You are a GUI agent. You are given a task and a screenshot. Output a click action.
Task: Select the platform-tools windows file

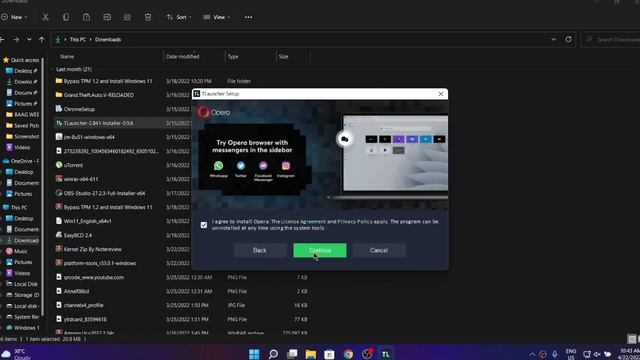coord(100,263)
